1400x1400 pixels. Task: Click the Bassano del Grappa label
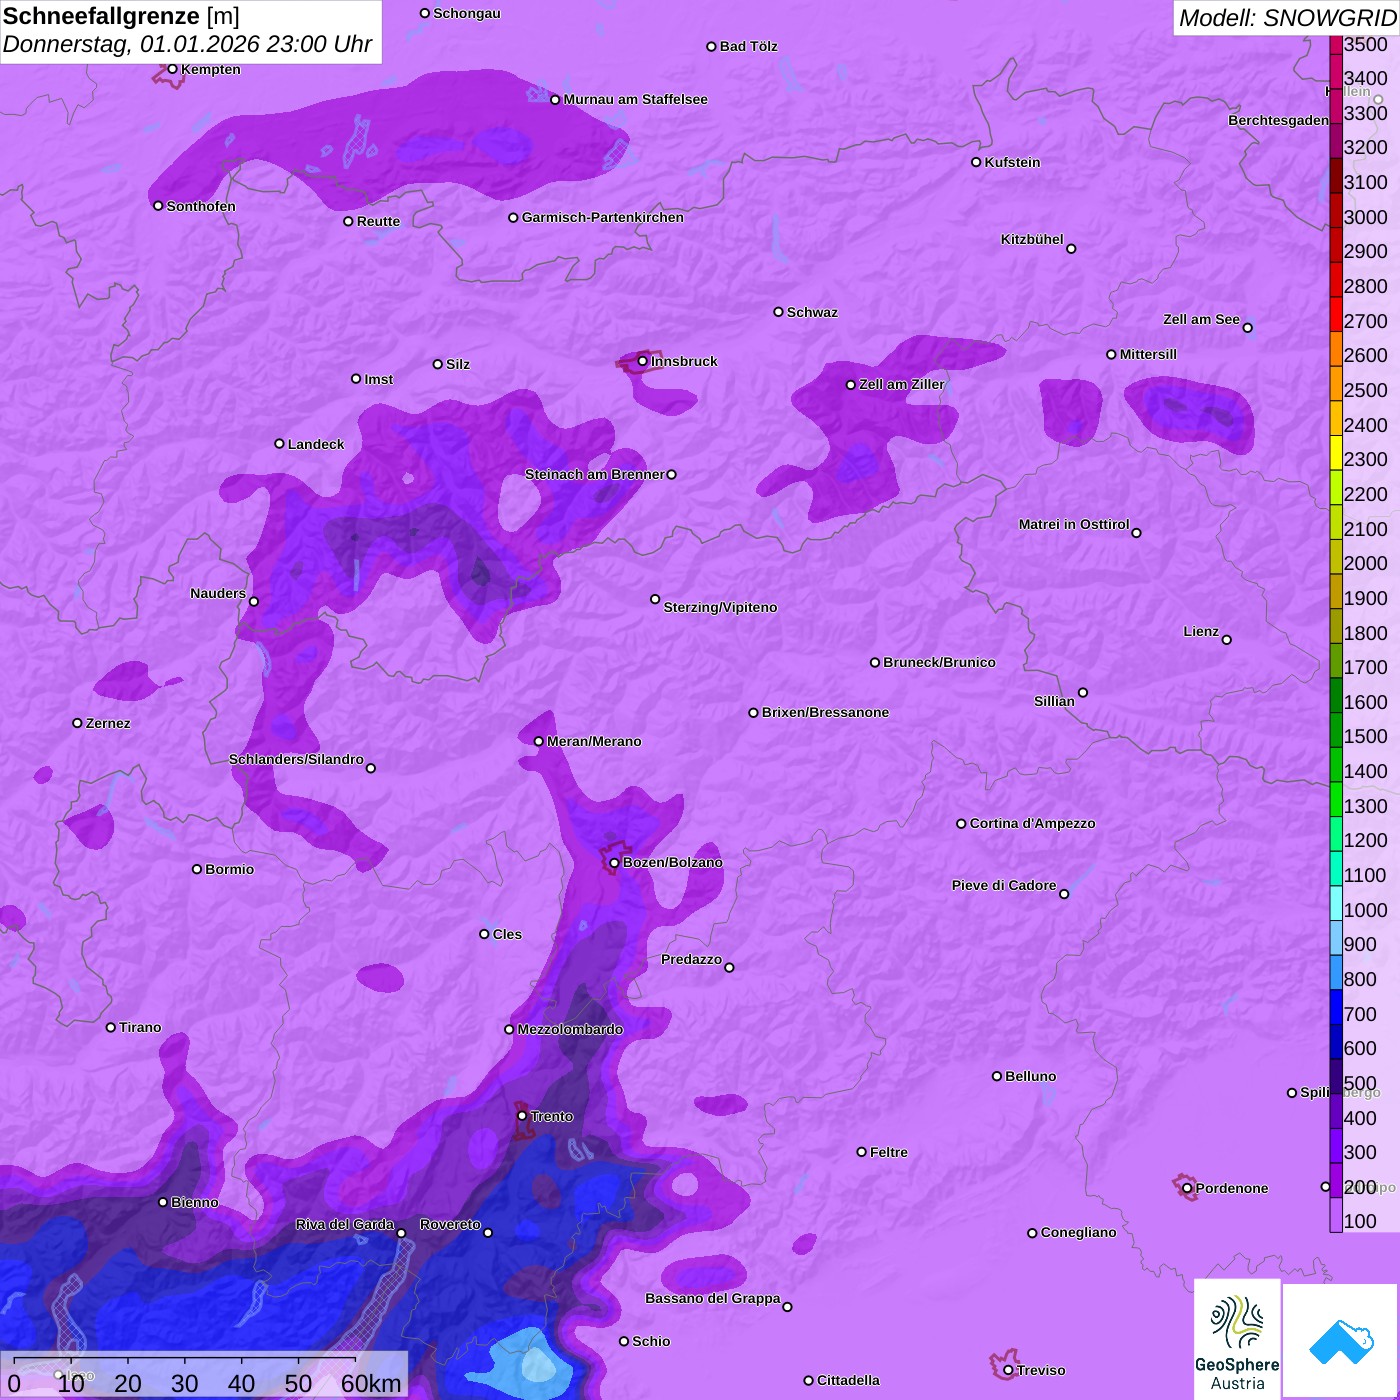point(712,1298)
